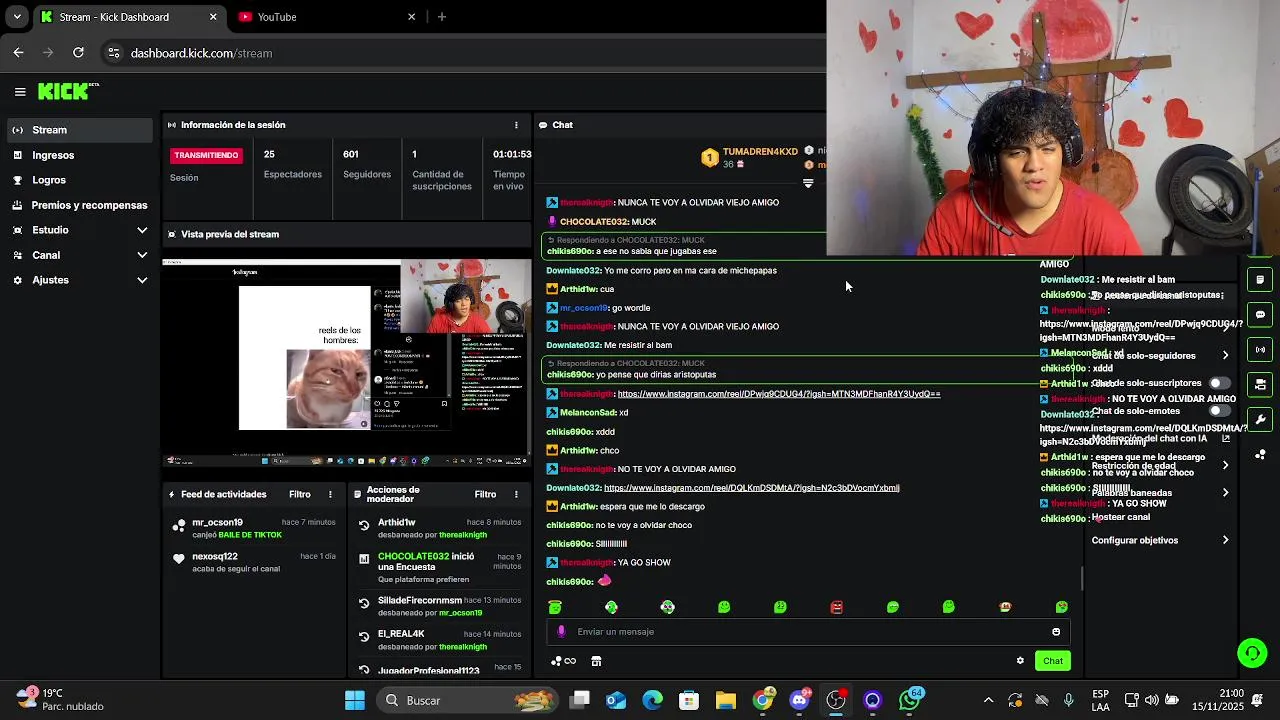Open chat settings gear icon

click(x=1020, y=661)
